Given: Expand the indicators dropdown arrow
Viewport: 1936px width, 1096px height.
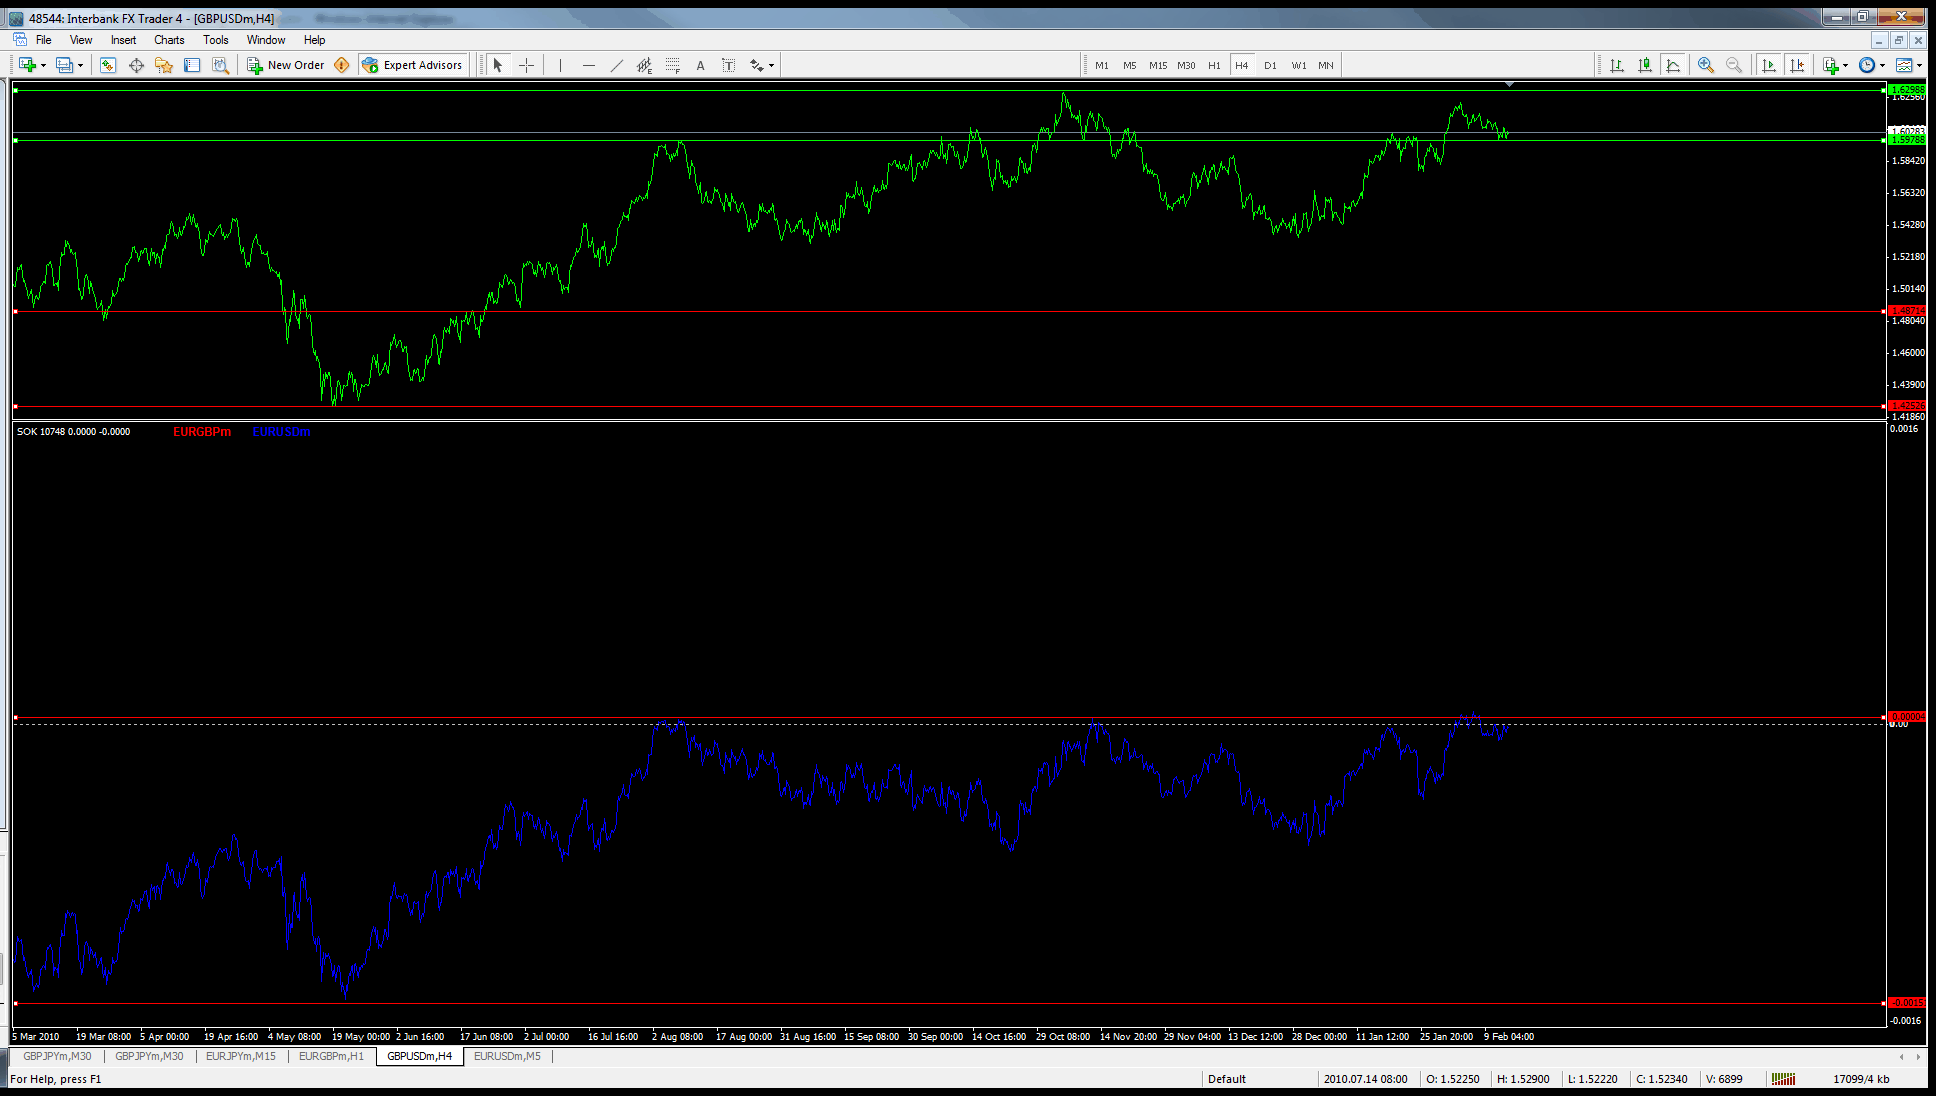Looking at the screenshot, I should pyautogui.click(x=1845, y=66).
